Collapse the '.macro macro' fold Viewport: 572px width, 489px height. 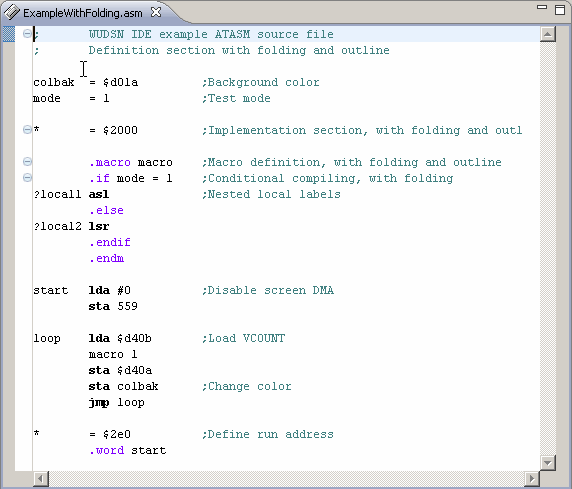(x=27, y=162)
